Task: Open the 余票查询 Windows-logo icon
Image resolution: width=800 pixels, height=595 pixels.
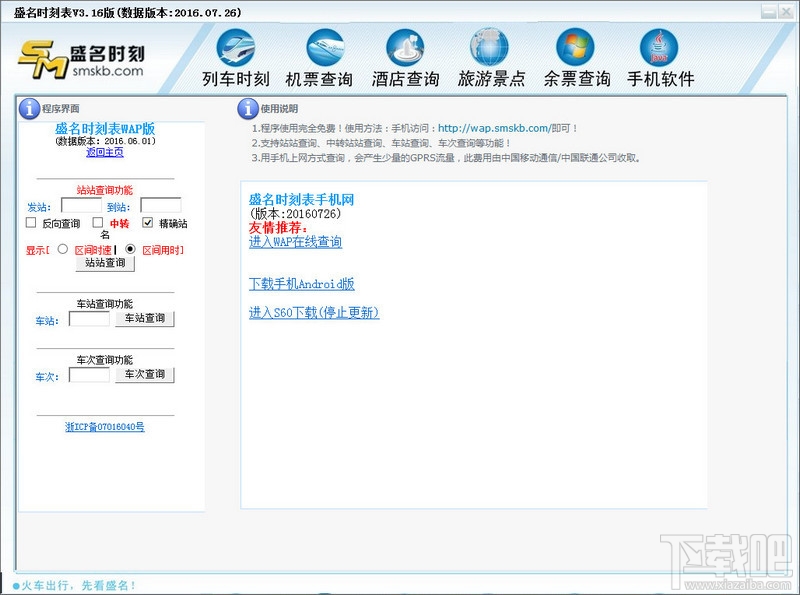Action: click(575, 47)
